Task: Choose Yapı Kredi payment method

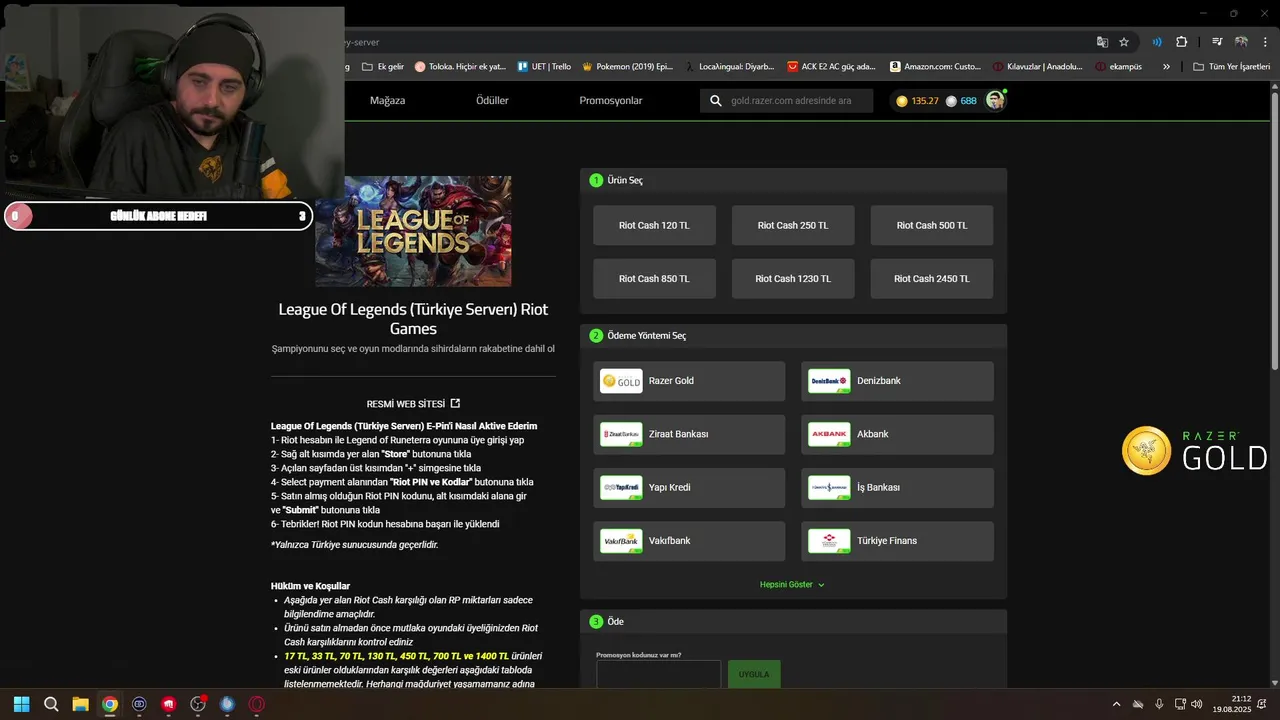Action: point(689,488)
